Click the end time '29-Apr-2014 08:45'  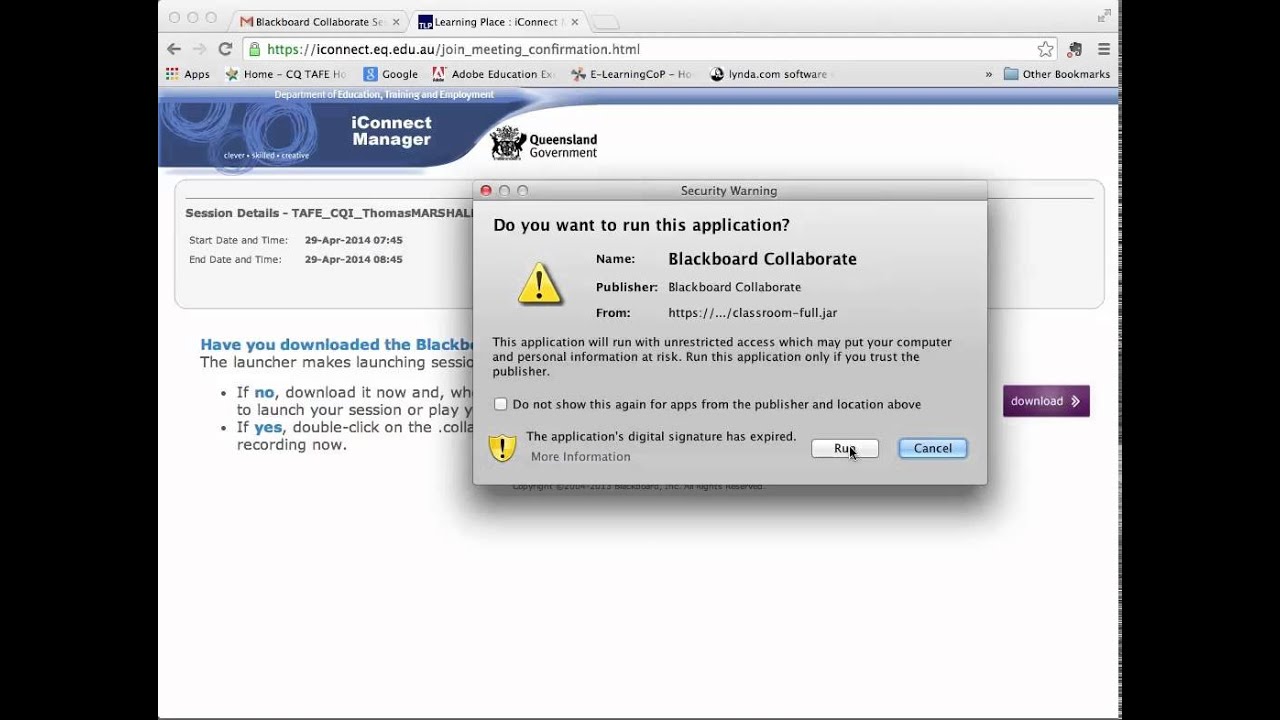(x=354, y=259)
